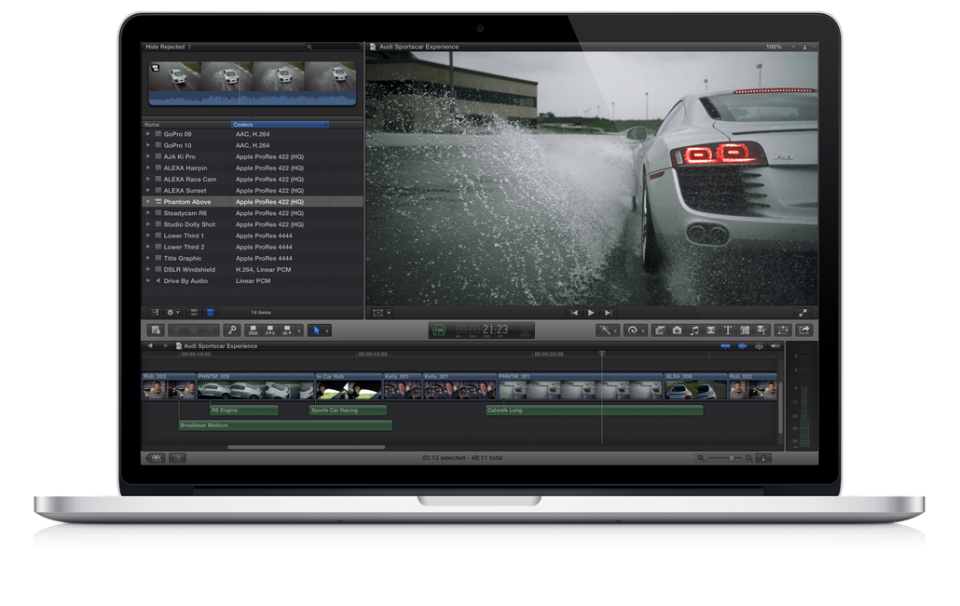Adjust the timeline zoom slider

[x=730, y=458]
